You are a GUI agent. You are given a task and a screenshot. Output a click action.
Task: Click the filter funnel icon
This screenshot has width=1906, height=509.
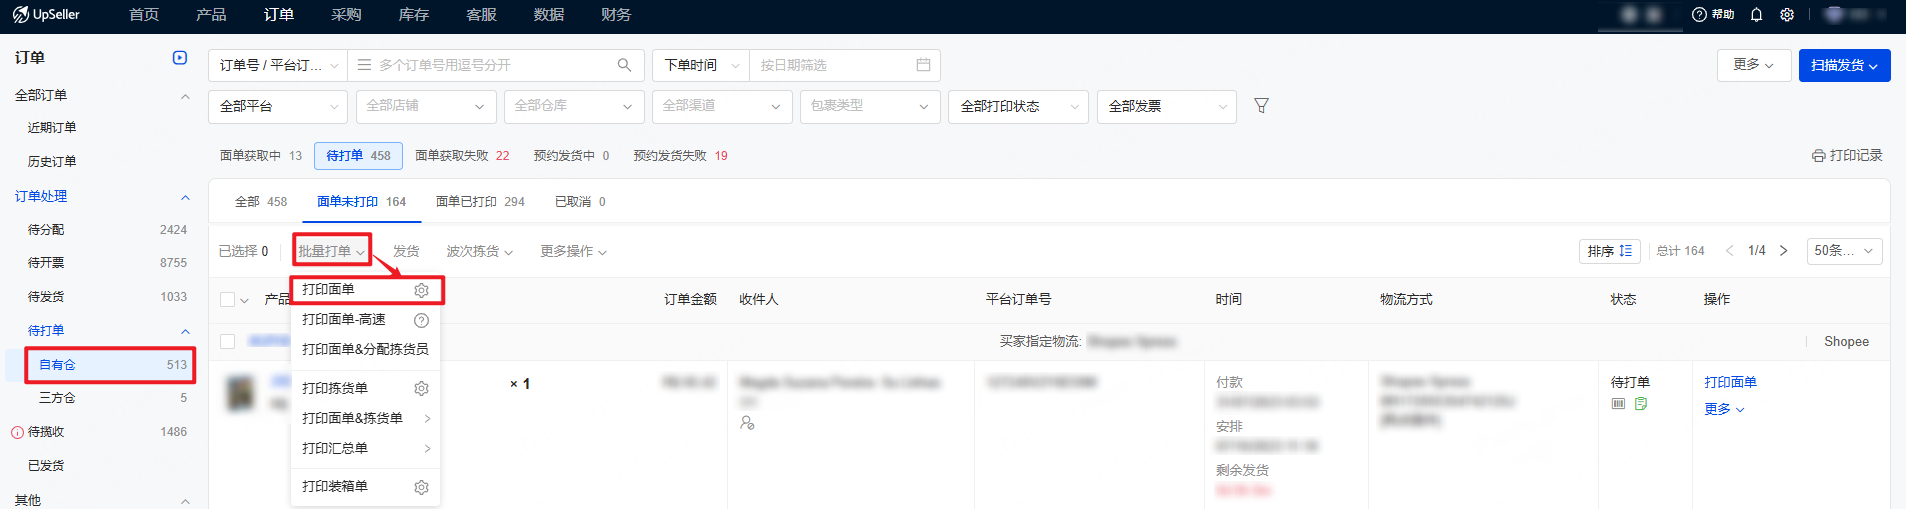pyautogui.click(x=1261, y=106)
